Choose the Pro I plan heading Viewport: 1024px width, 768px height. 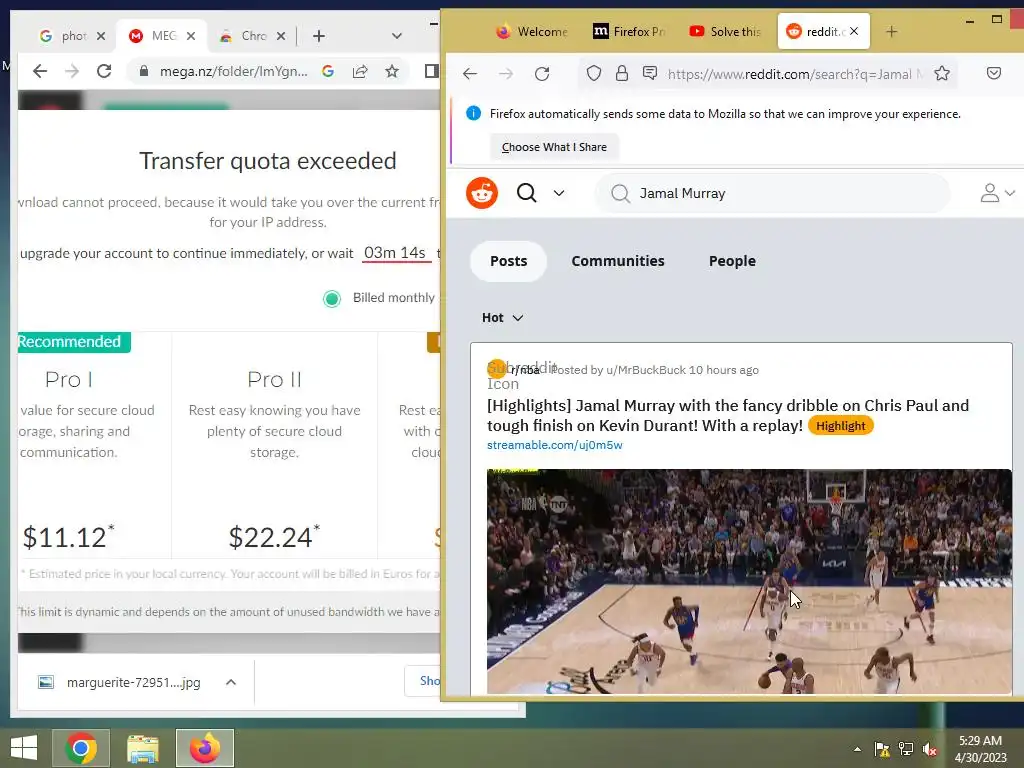69,379
